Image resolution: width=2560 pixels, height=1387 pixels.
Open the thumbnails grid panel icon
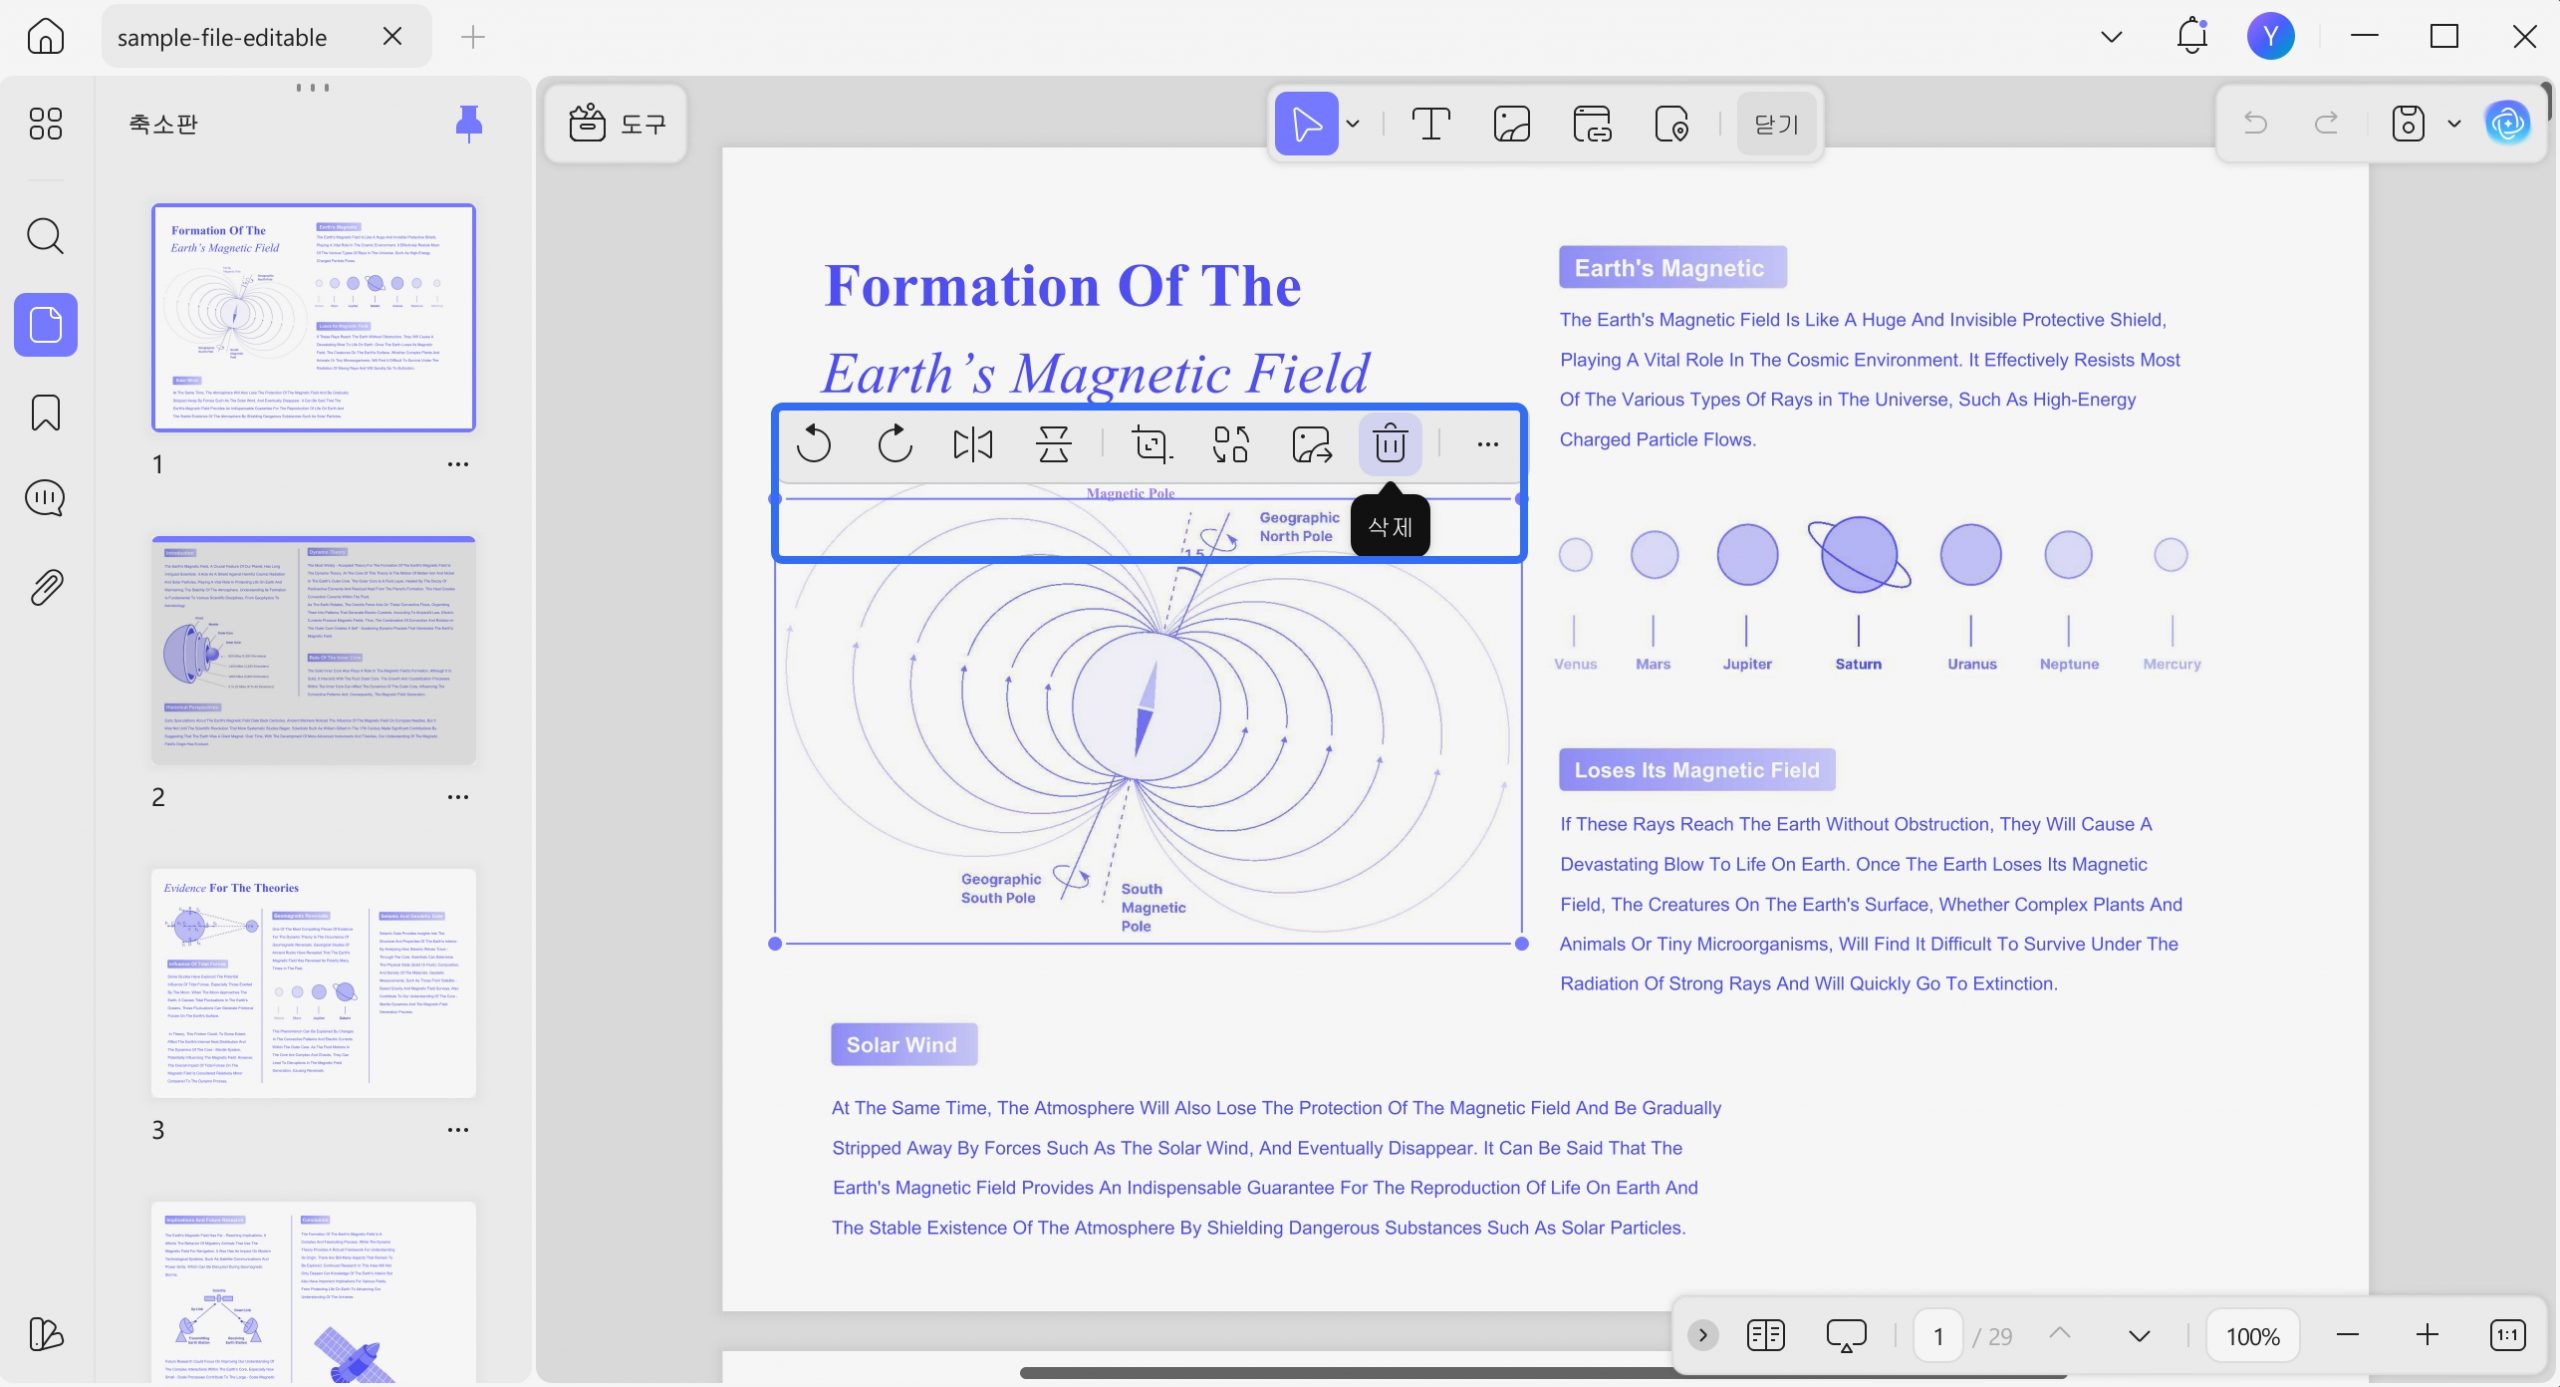(46, 124)
